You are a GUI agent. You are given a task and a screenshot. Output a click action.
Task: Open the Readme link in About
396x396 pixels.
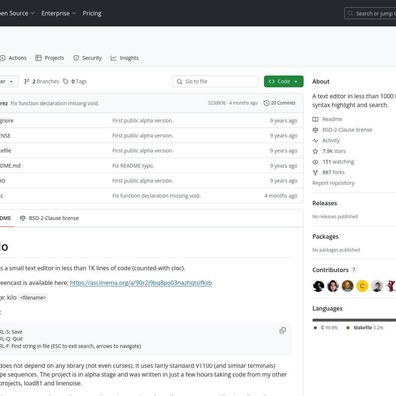pyautogui.click(x=332, y=119)
